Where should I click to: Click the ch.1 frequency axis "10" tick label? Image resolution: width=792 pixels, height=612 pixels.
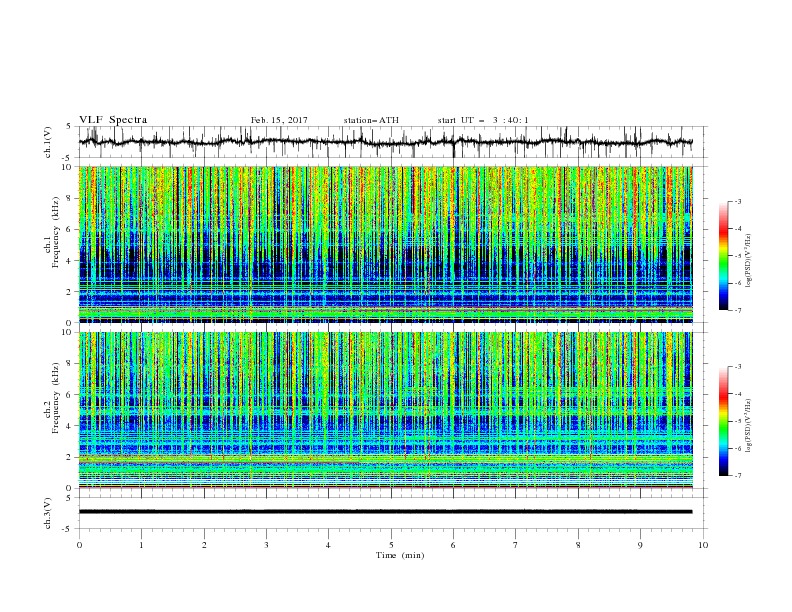tap(69, 167)
